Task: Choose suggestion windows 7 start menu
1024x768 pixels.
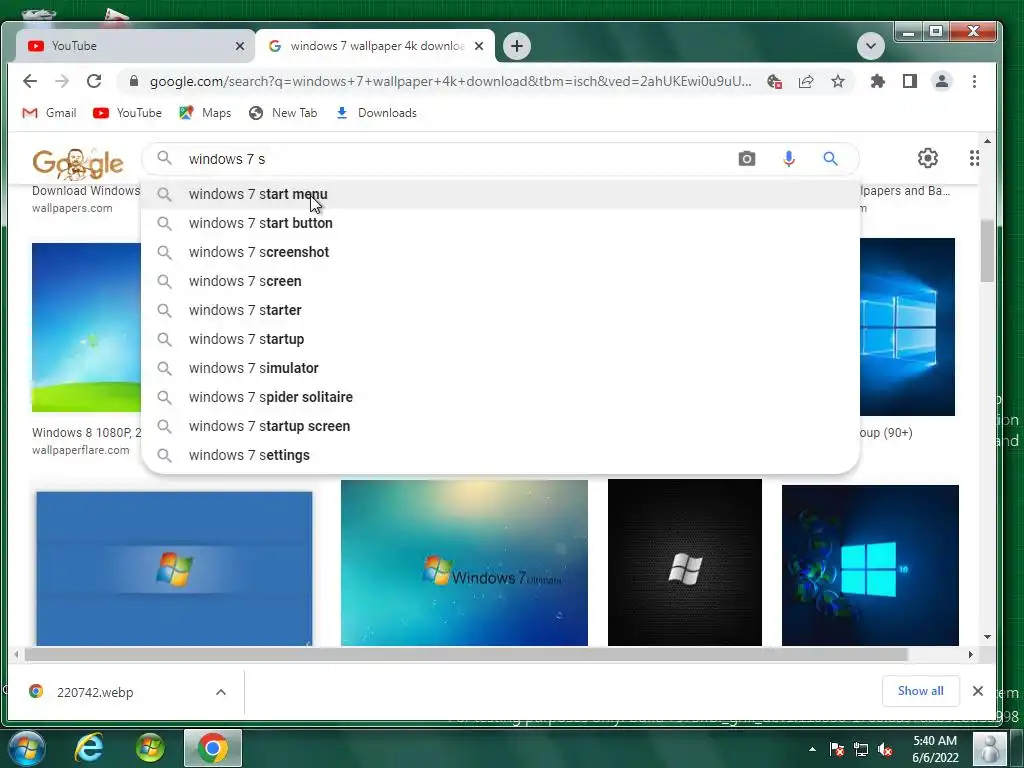Action: click(500, 194)
